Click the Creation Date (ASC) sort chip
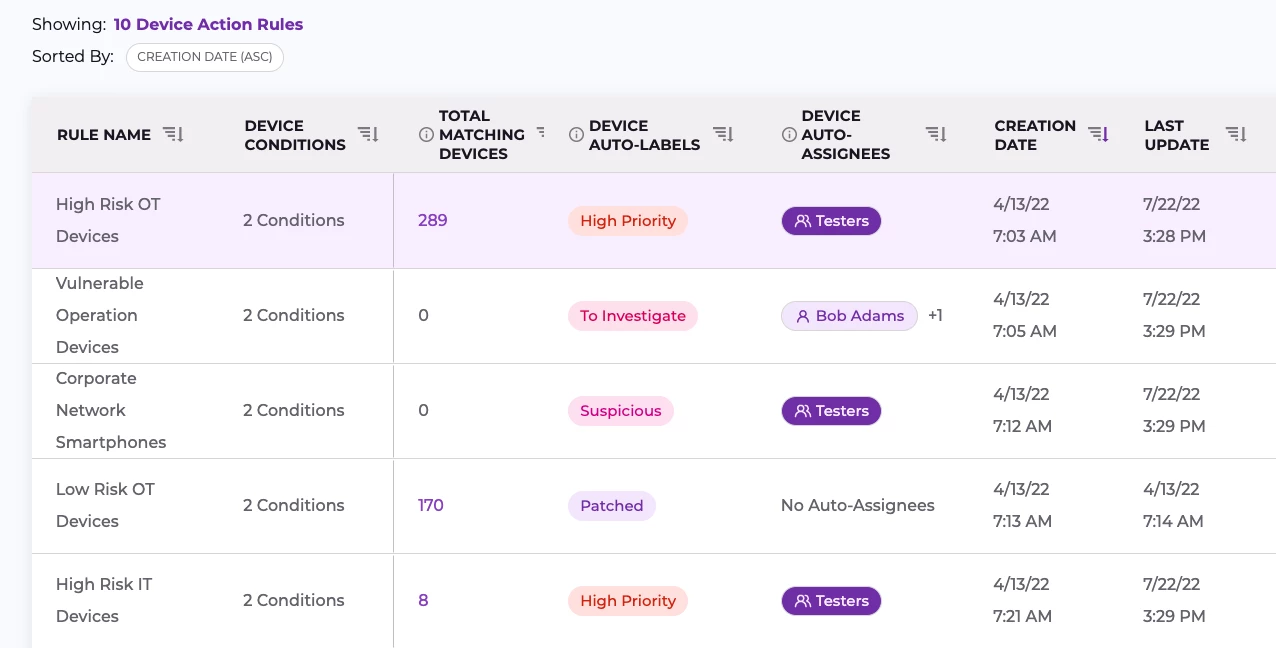Screen dimensions: 1276x648 (205, 57)
